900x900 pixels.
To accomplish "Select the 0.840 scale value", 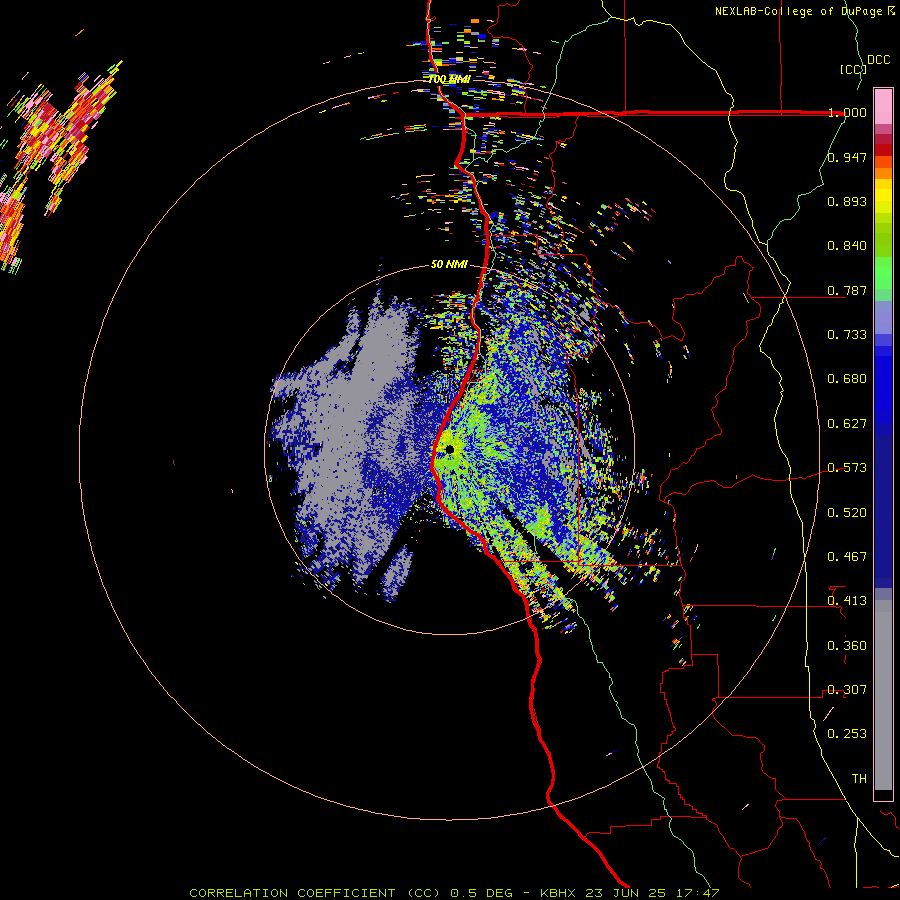I will point(847,246).
